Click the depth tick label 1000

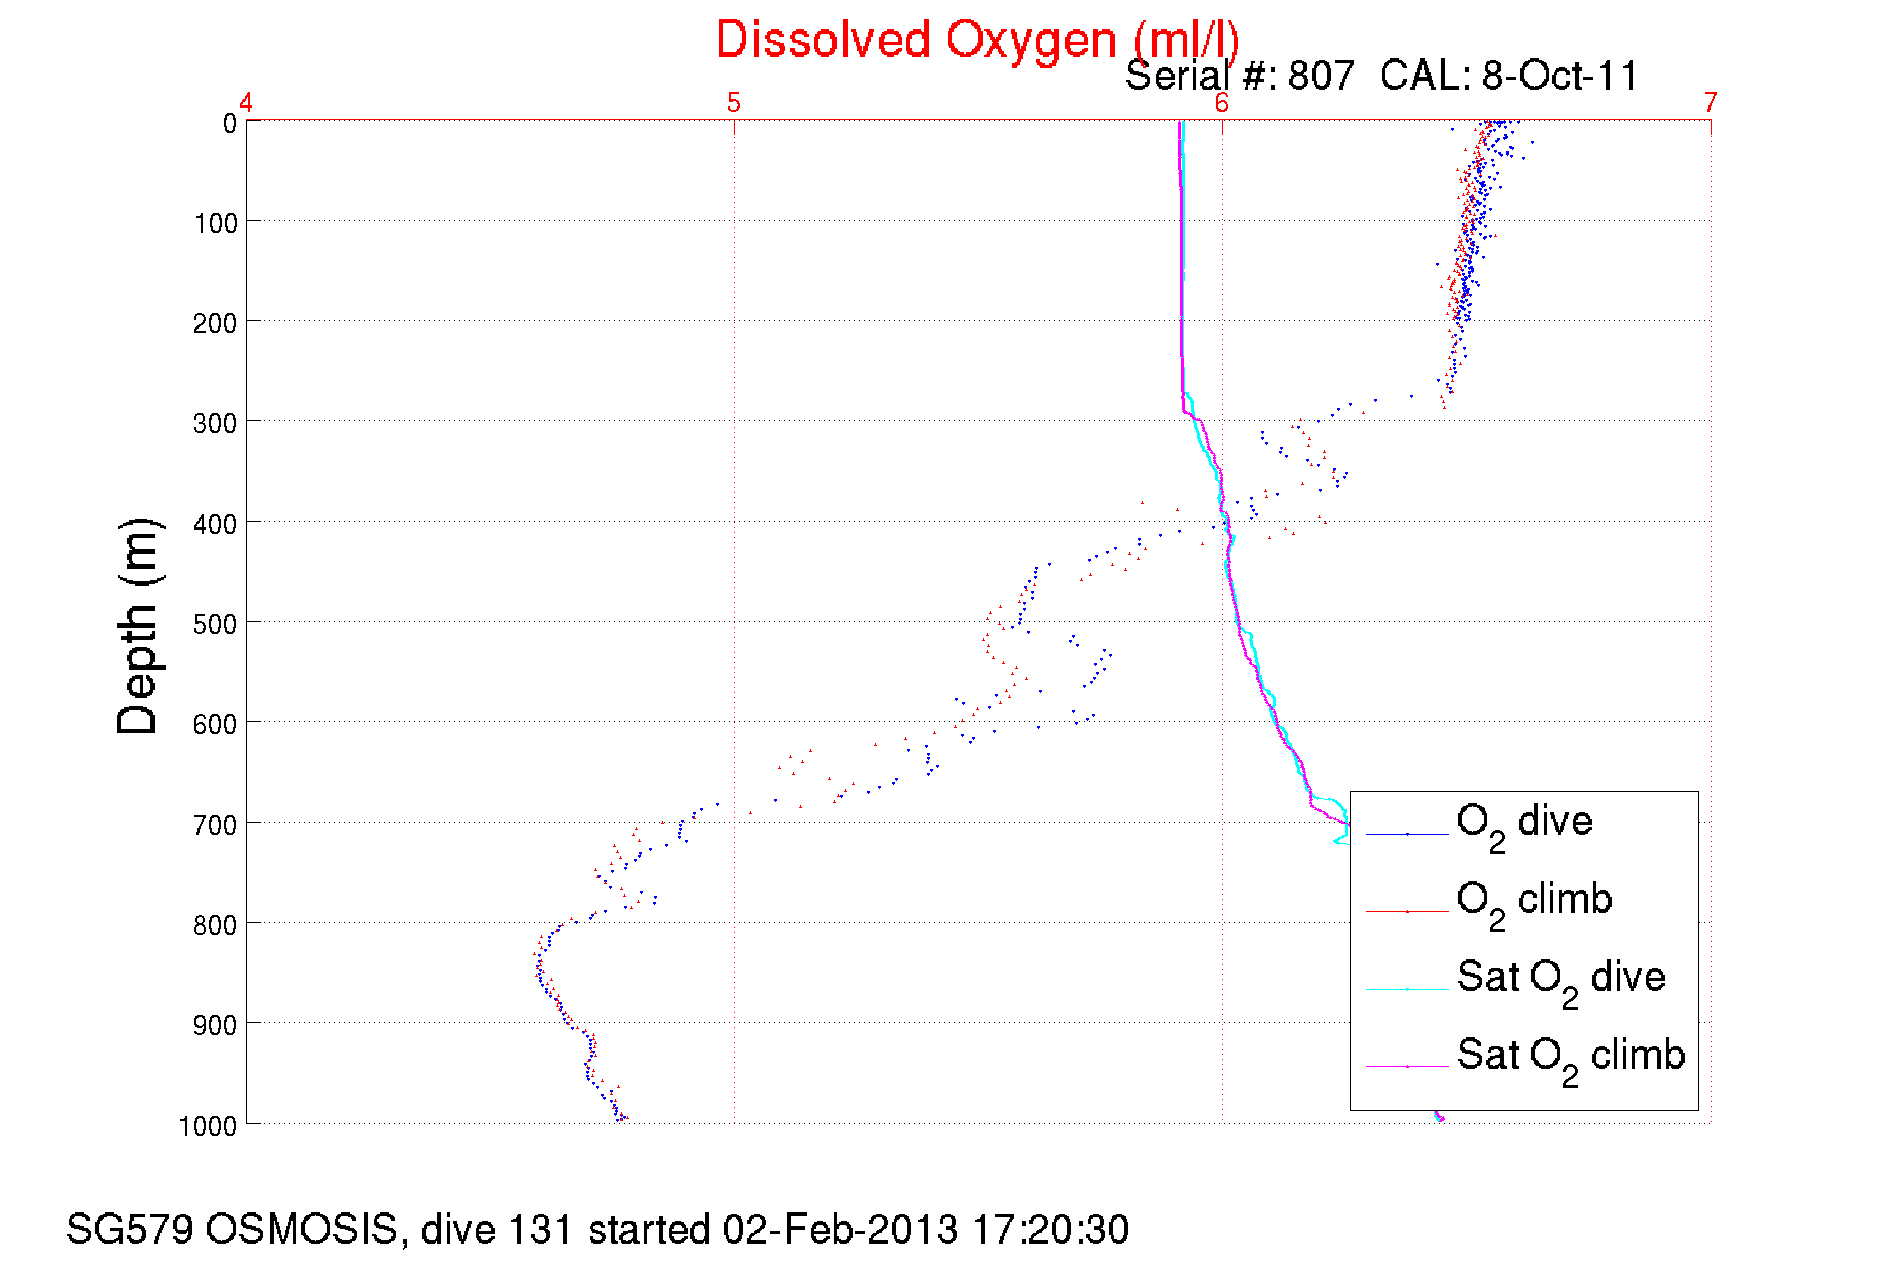[208, 1126]
